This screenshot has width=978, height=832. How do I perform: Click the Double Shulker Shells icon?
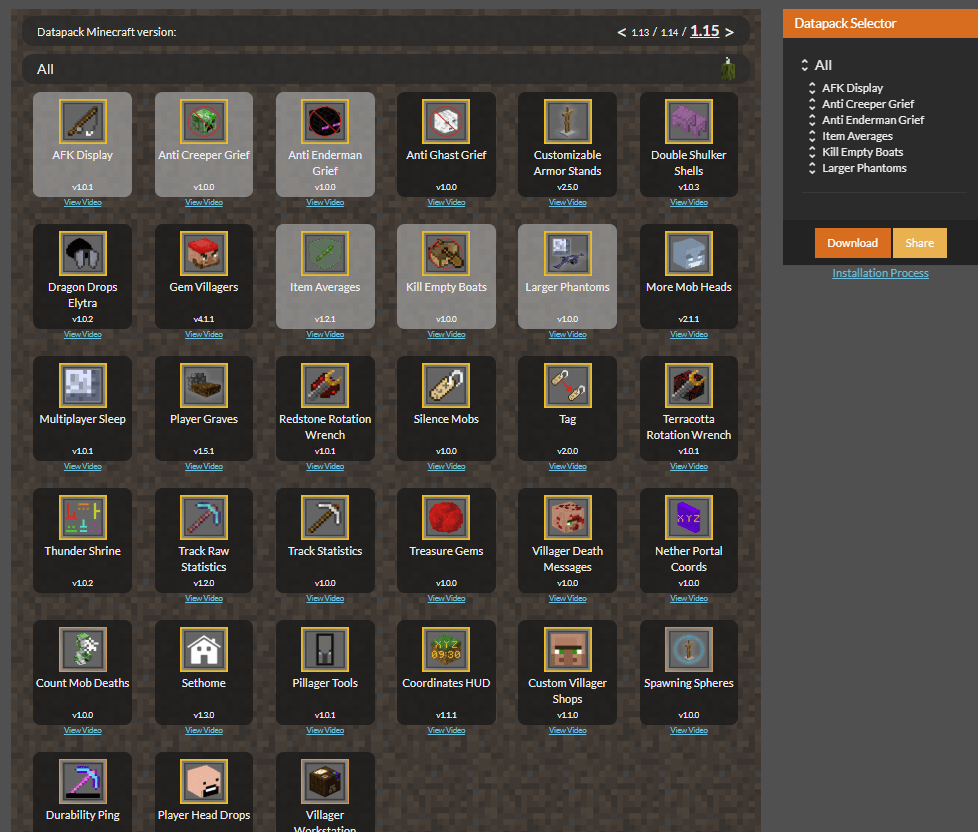(x=689, y=122)
